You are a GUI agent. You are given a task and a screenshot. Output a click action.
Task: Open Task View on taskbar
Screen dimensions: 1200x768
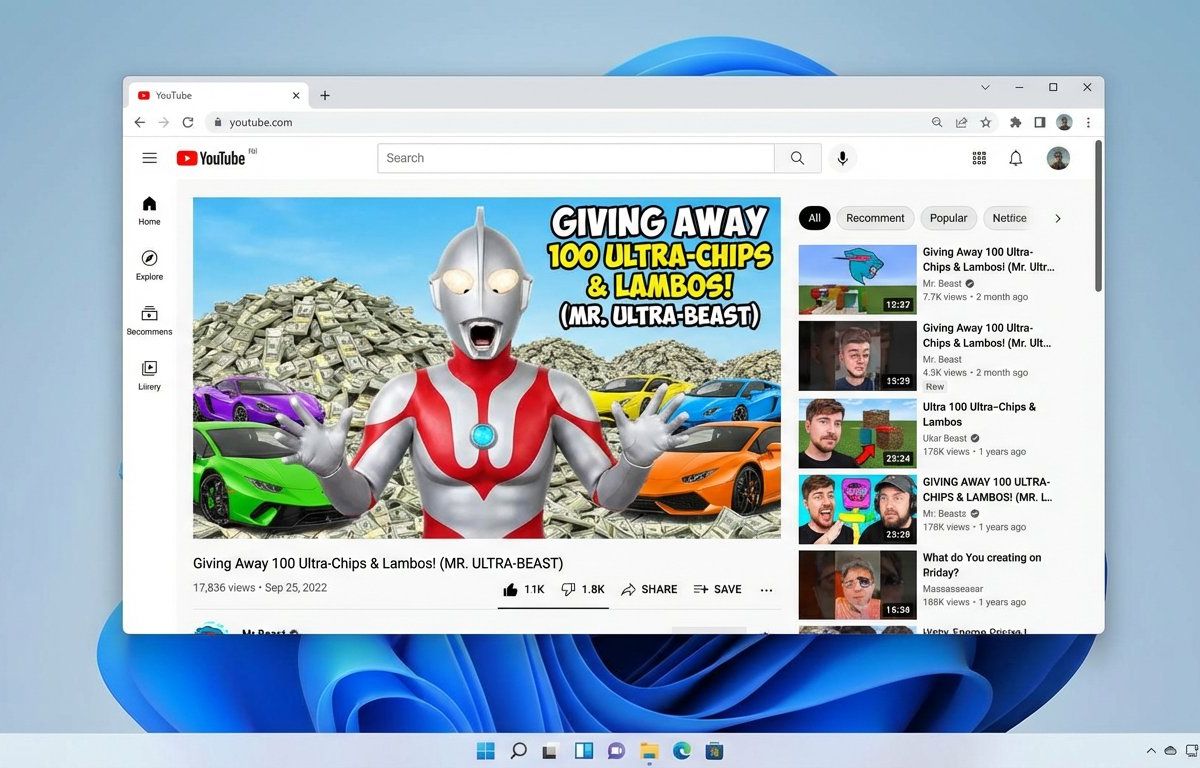(x=550, y=750)
